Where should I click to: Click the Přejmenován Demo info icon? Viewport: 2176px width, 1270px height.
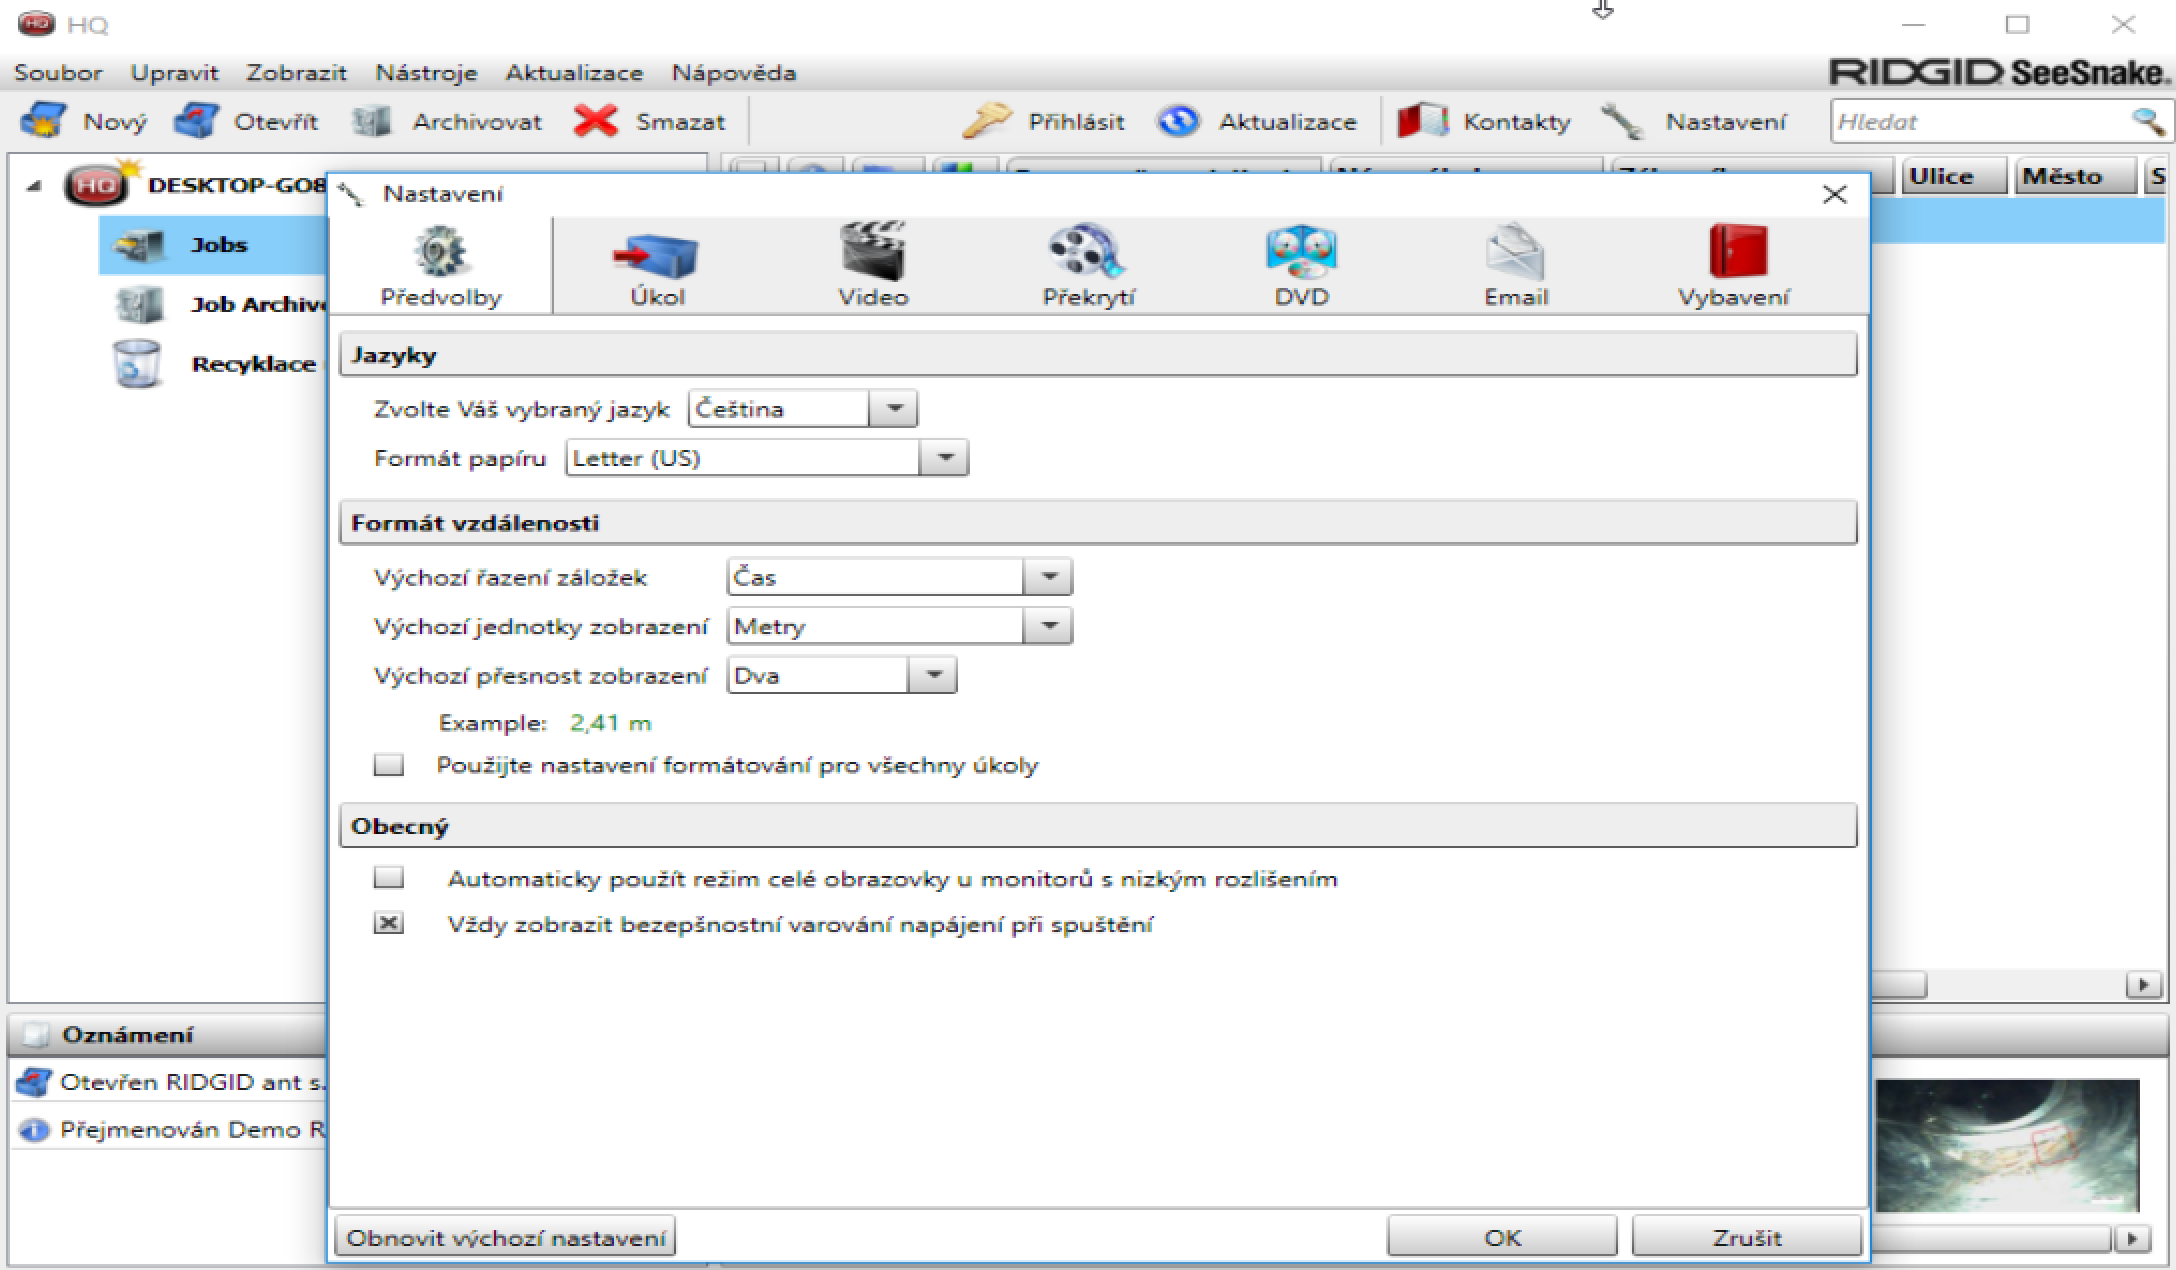[x=34, y=1130]
